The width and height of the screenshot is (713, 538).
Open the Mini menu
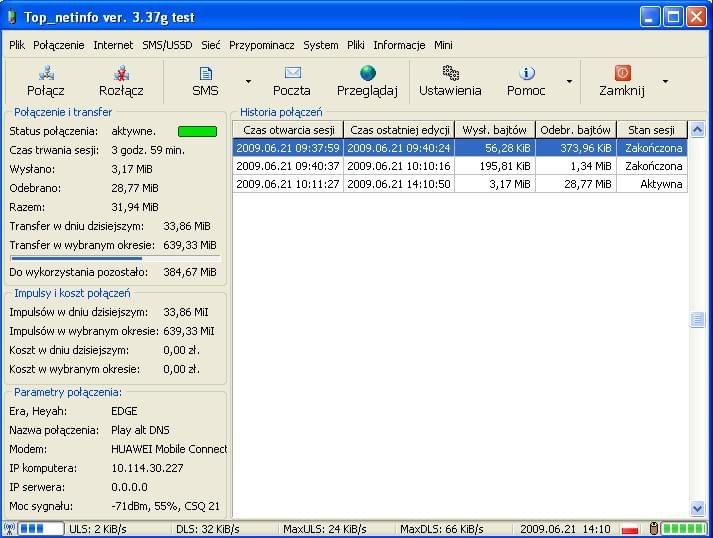443,45
